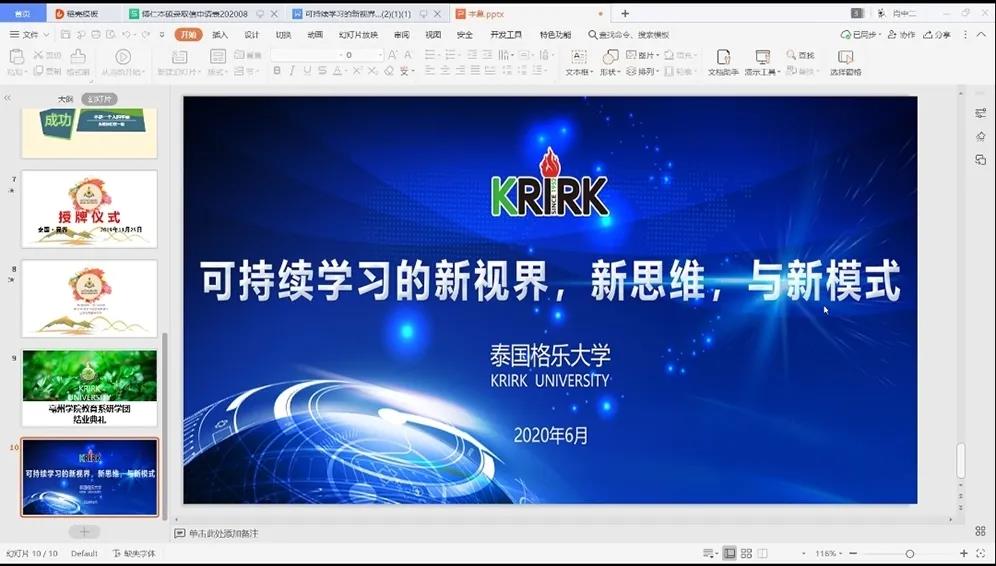This screenshot has height=566, width=996.
Task: Click the command search box
Action: (x=629, y=34)
